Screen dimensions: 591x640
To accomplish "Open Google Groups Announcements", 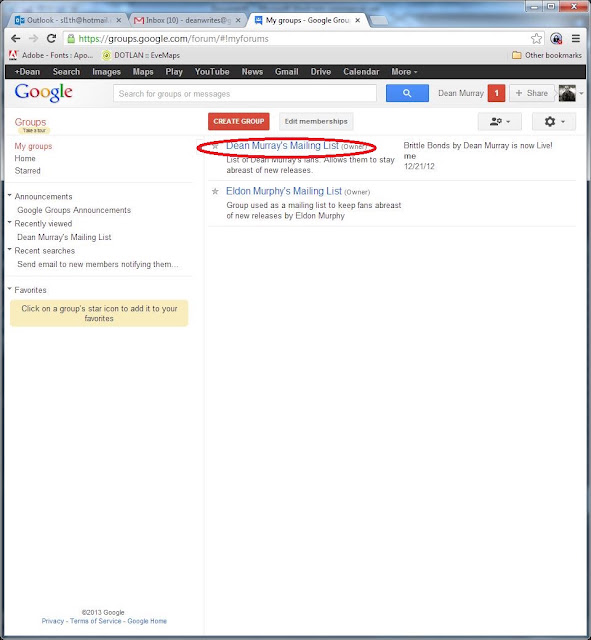I will [x=74, y=210].
